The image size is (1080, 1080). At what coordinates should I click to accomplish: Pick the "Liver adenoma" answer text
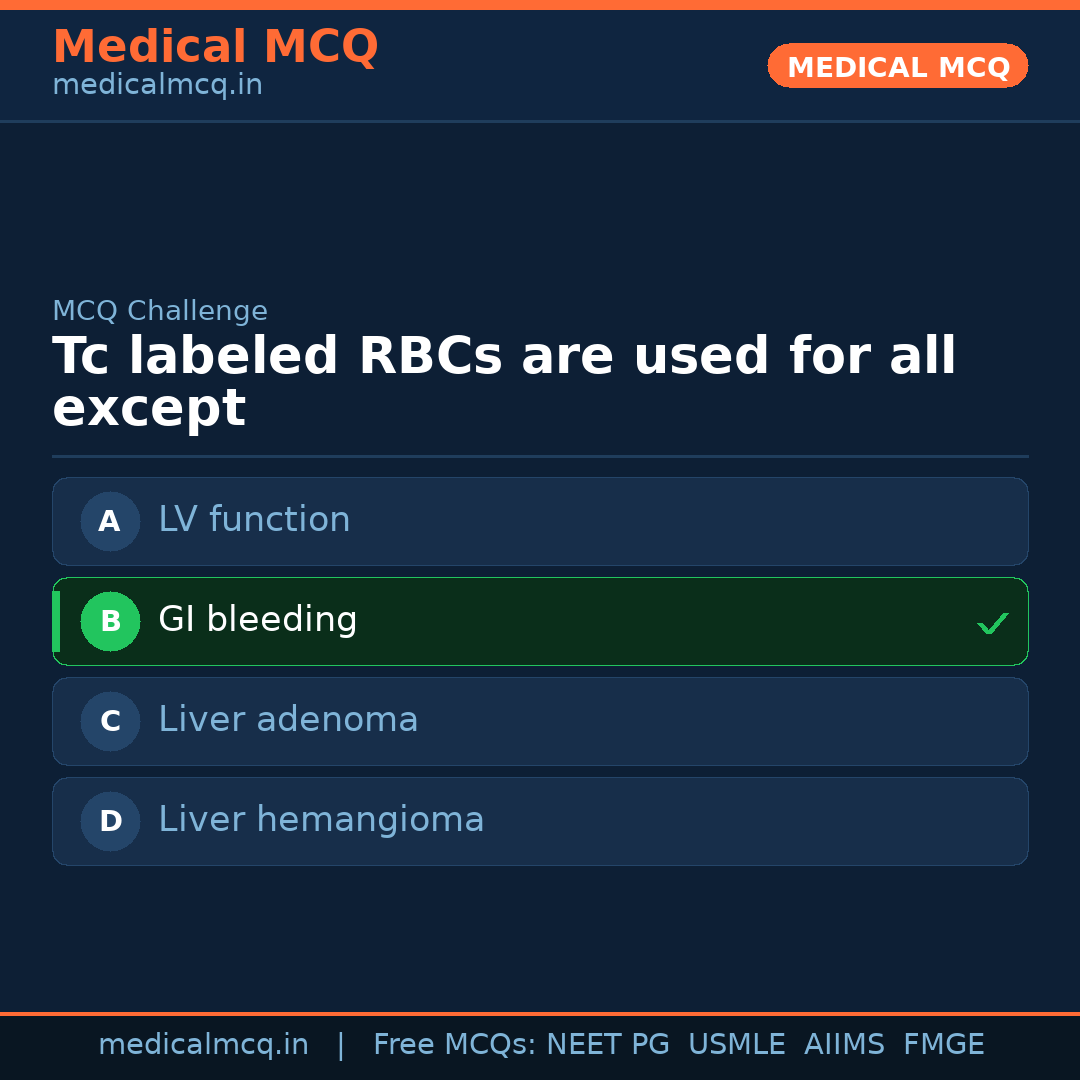point(288,720)
